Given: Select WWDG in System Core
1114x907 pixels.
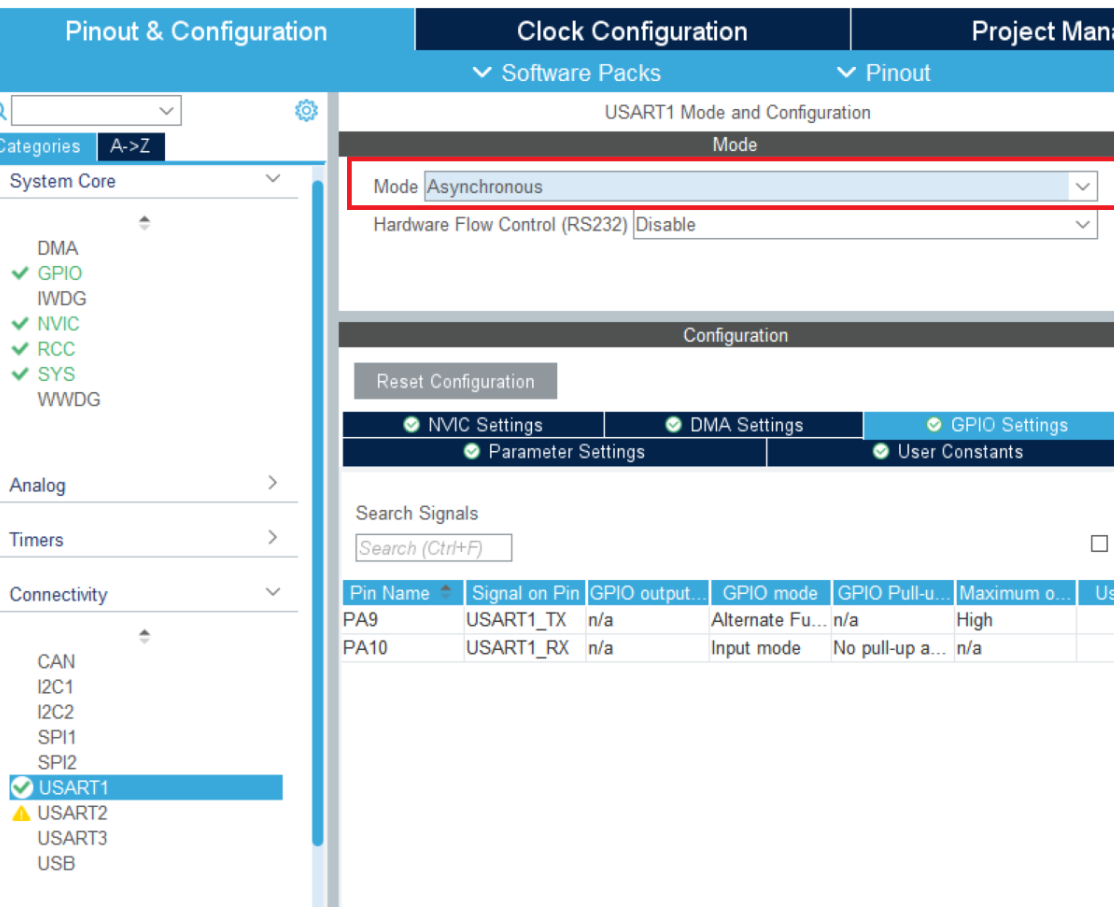Looking at the screenshot, I should coord(69,400).
